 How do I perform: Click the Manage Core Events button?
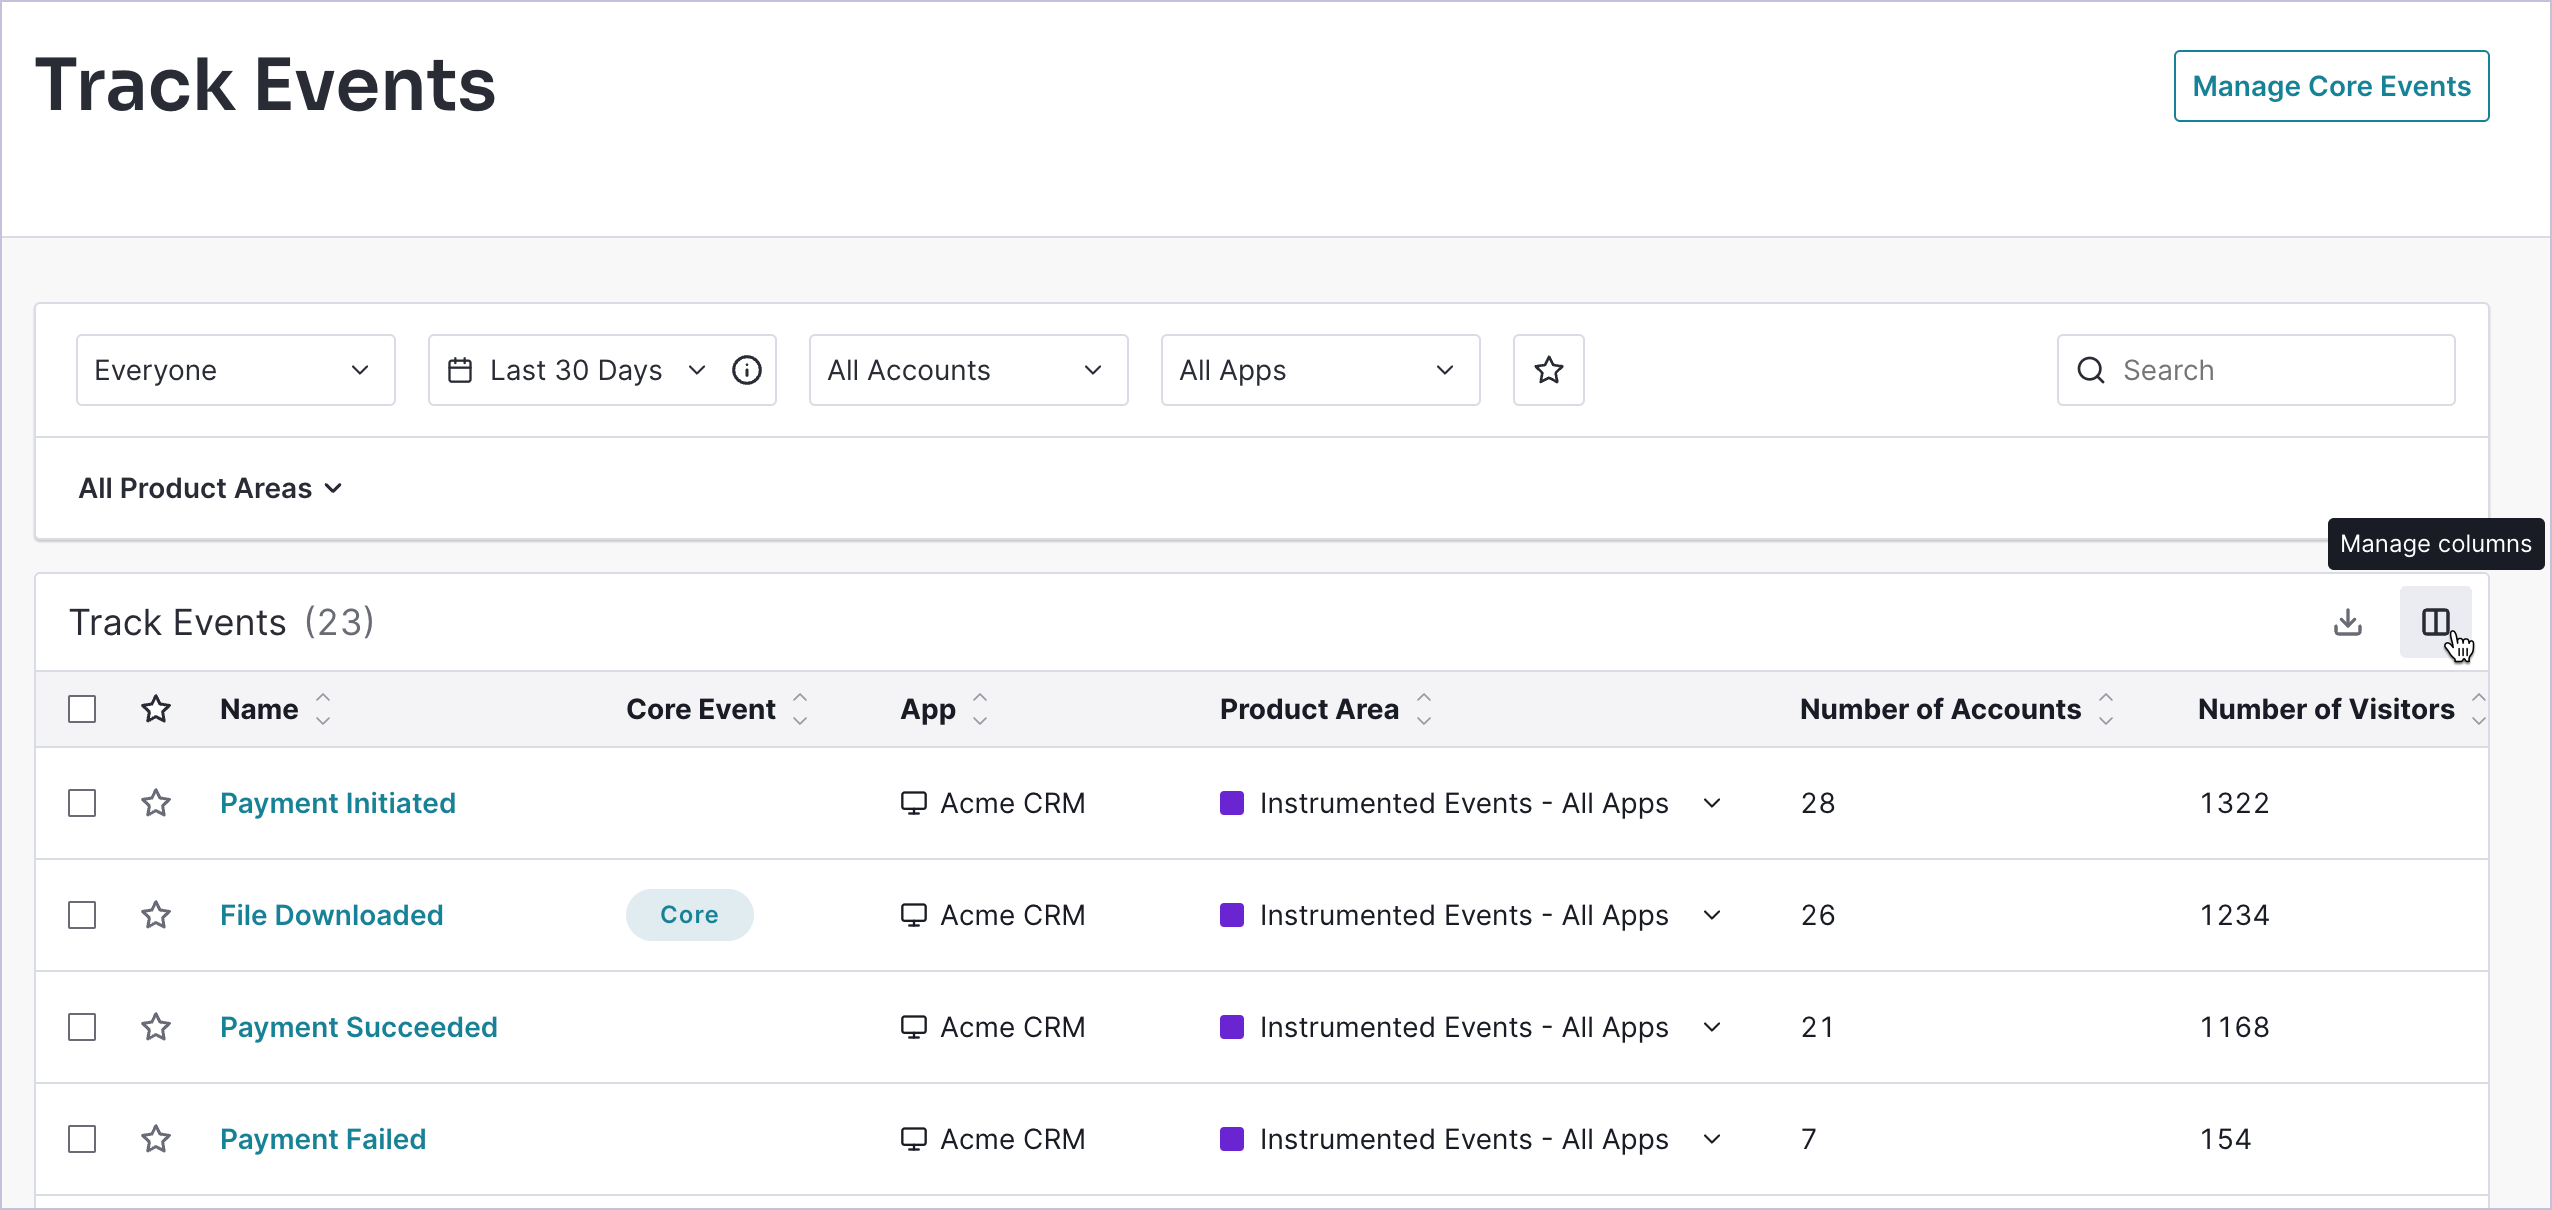[x=2330, y=86]
